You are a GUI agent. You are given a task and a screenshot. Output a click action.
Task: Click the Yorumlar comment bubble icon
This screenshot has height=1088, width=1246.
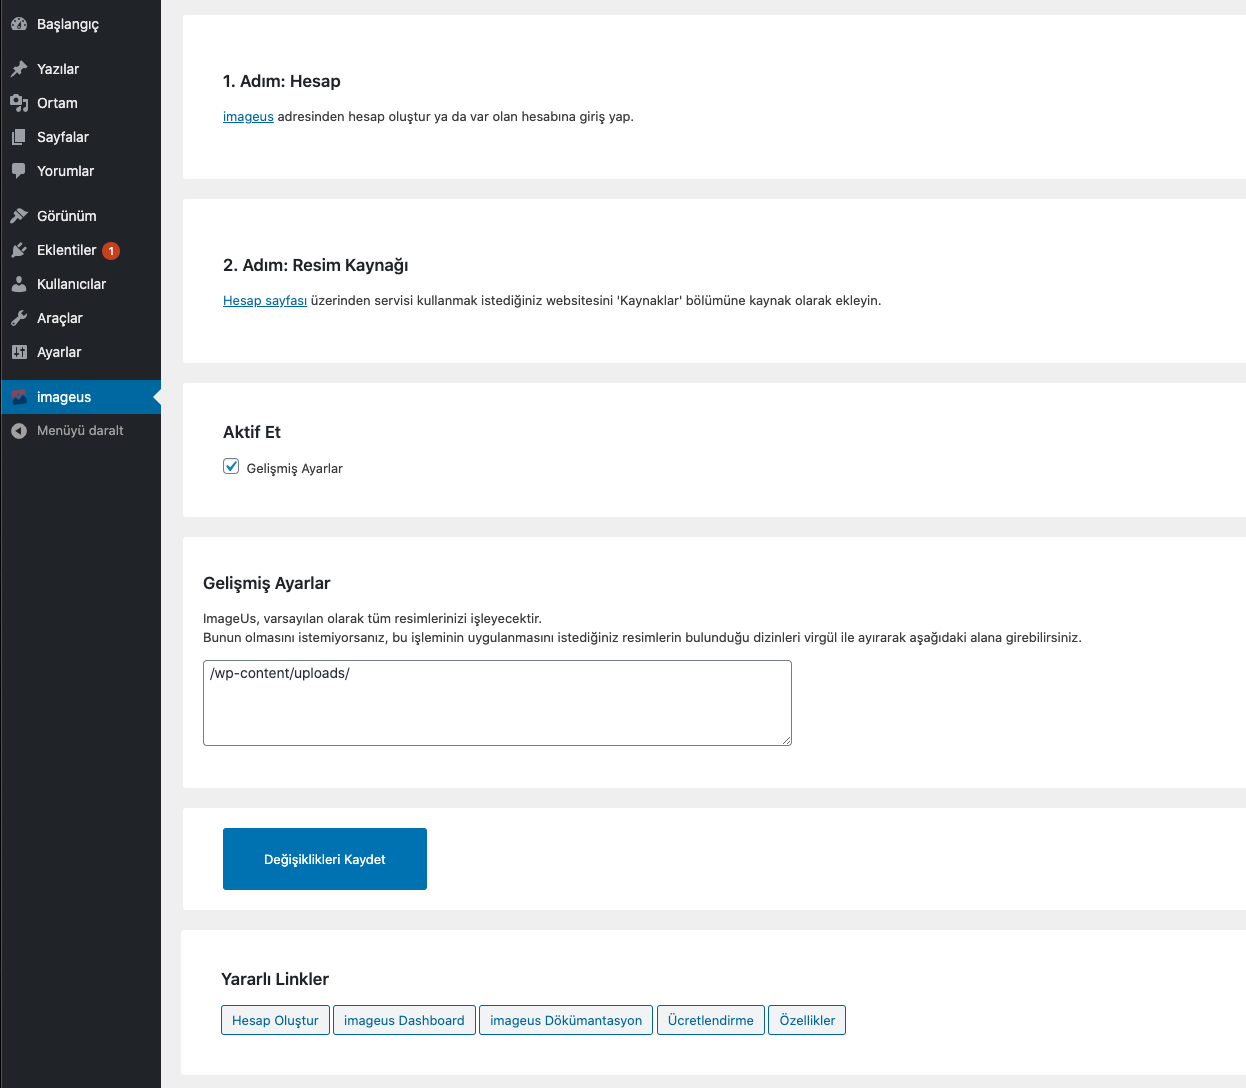19,171
